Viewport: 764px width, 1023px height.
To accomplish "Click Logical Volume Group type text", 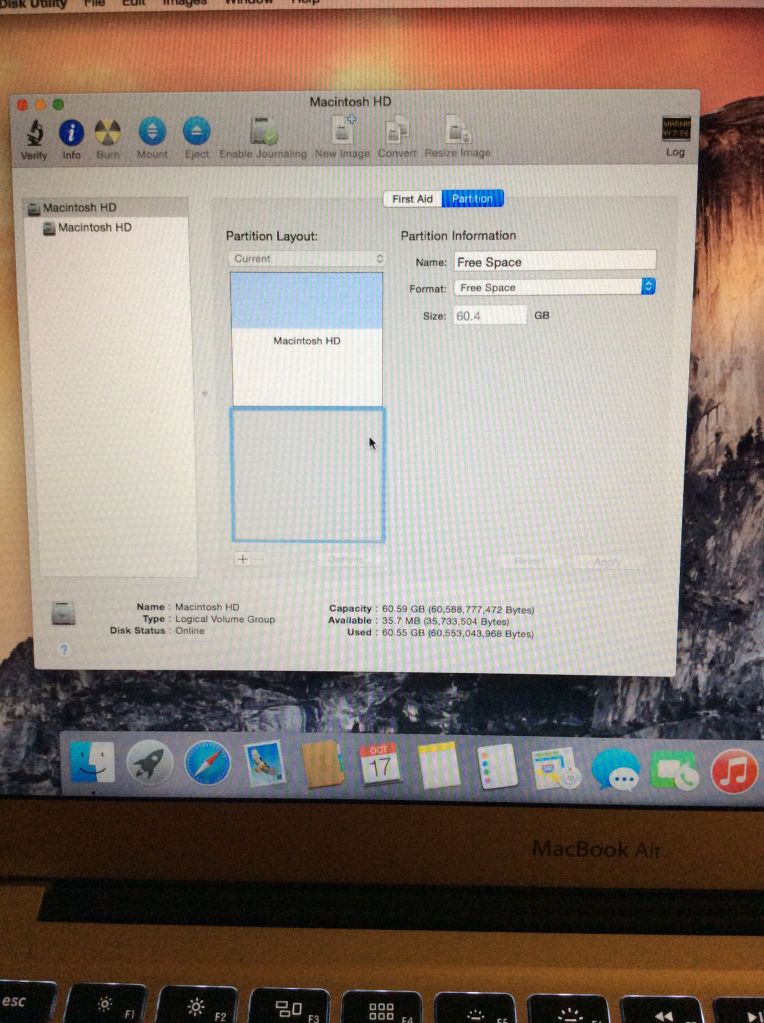I will pos(225,619).
